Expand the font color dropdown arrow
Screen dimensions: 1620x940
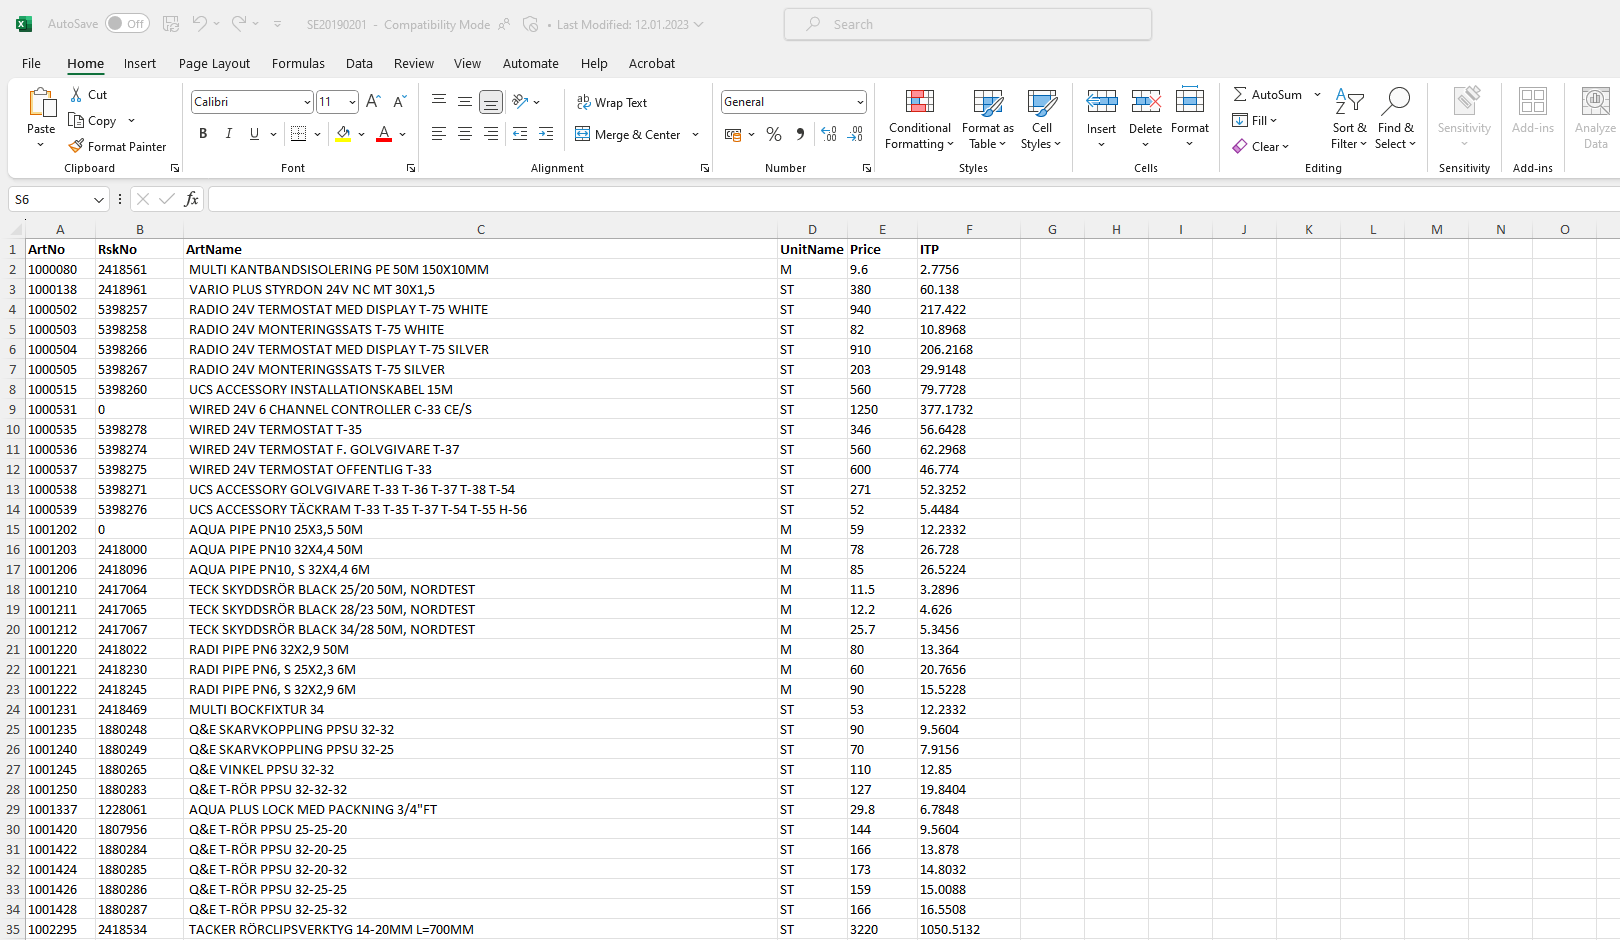click(402, 134)
